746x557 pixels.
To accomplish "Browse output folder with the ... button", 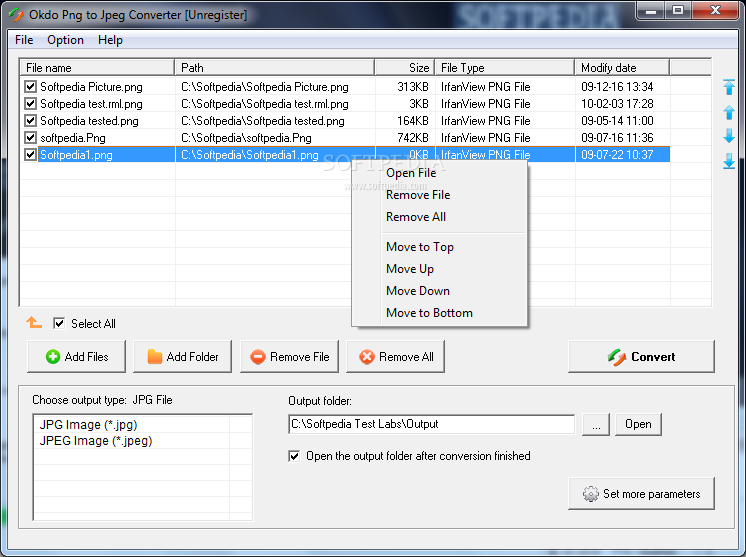I will click(596, 424).
